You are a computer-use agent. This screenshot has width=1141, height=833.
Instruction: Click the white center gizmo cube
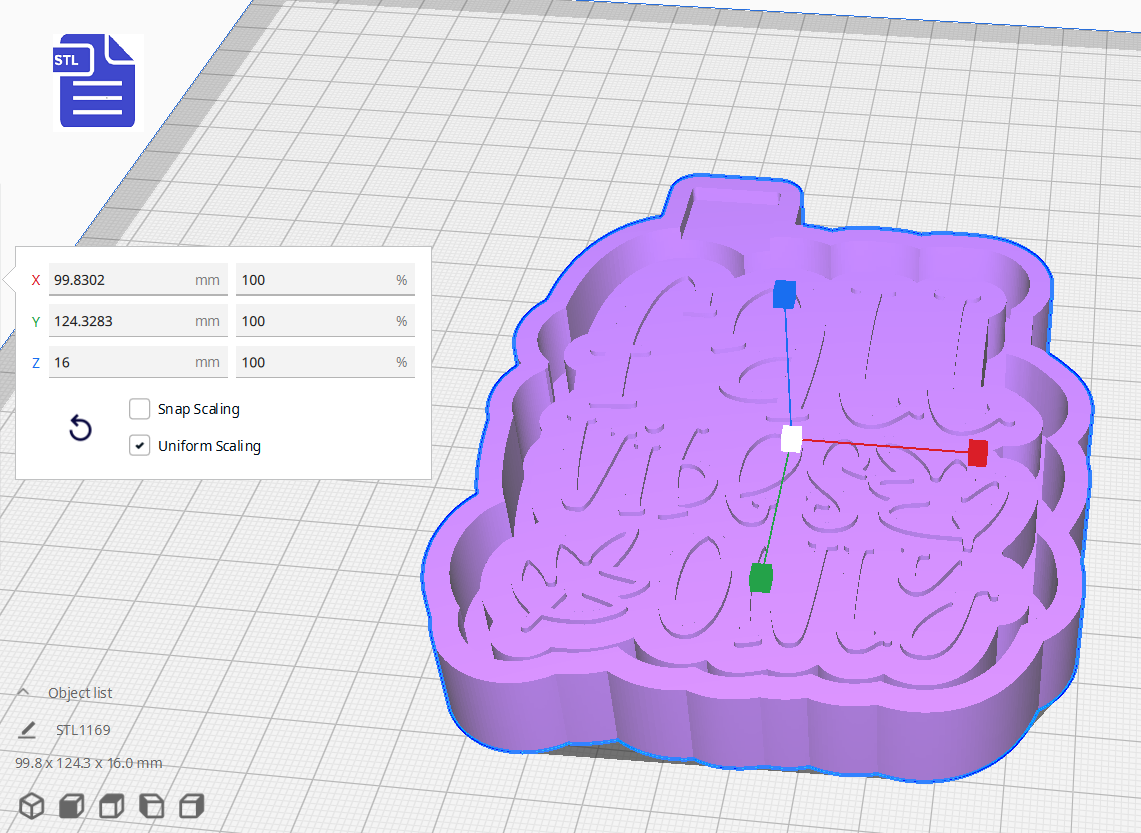(790, 437)
